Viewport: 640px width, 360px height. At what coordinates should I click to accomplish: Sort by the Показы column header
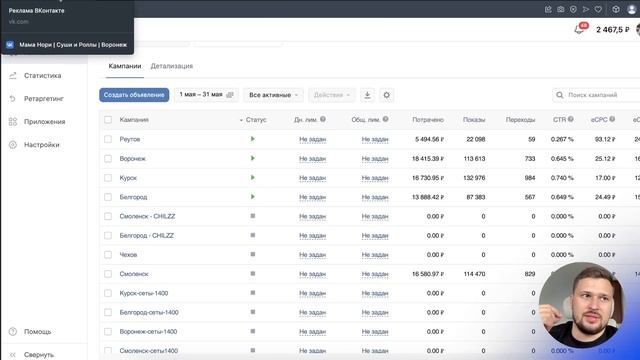474,120
